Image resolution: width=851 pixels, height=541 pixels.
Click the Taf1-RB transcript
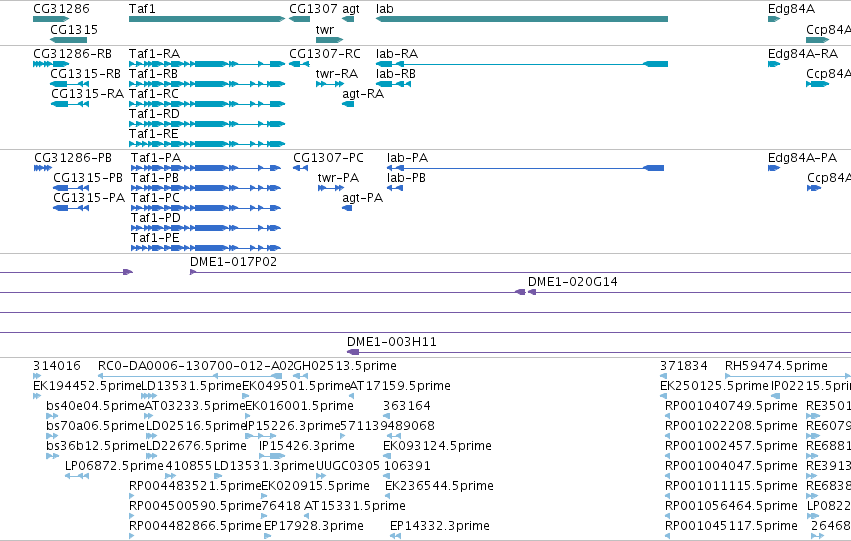[x=207, y=84]
